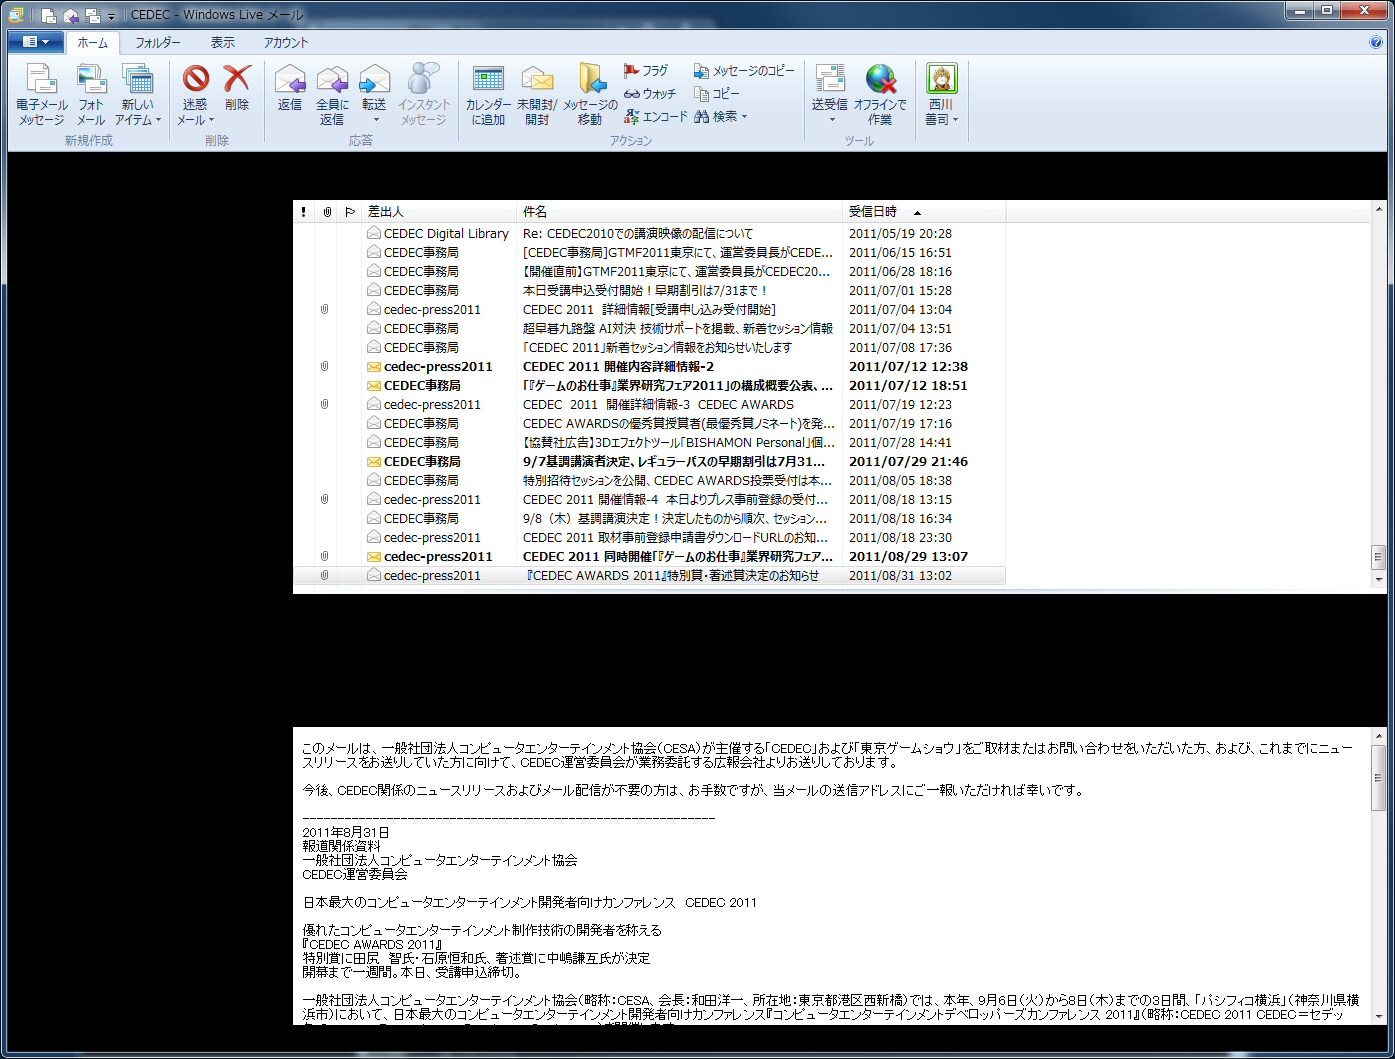The height and width of the screenshot is (1059, 1395).
Task: Click message list scrollbar up arrow
Action: point(1379,210)
